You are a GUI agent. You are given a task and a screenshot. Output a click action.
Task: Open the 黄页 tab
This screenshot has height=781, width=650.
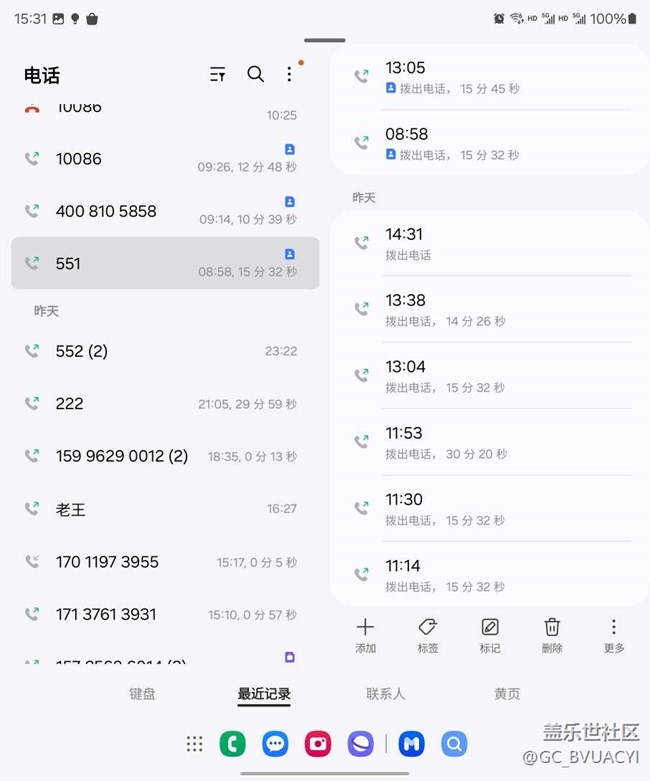pos(507,694)
